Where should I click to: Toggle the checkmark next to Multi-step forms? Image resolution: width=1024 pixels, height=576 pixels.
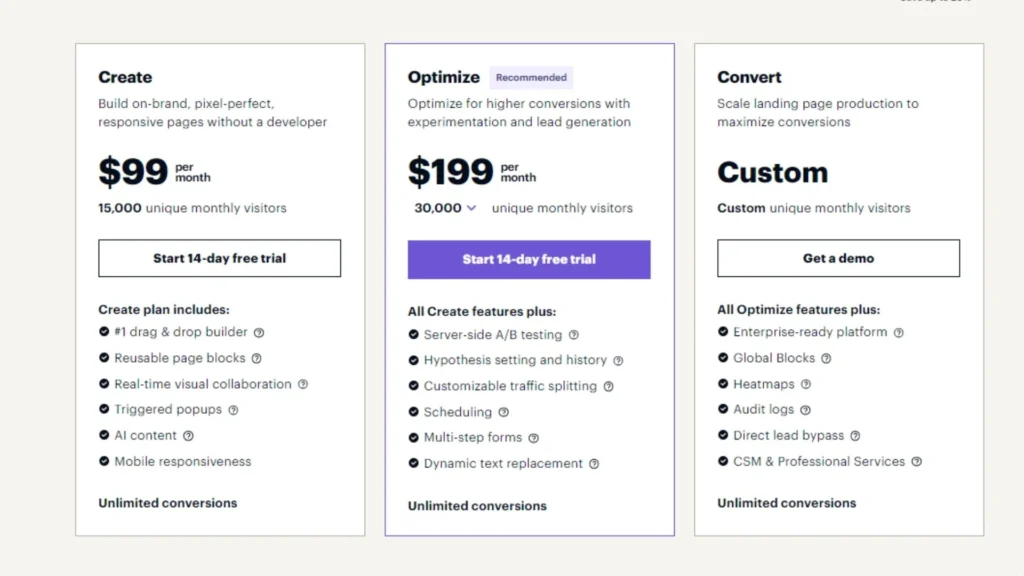(413, 438)
